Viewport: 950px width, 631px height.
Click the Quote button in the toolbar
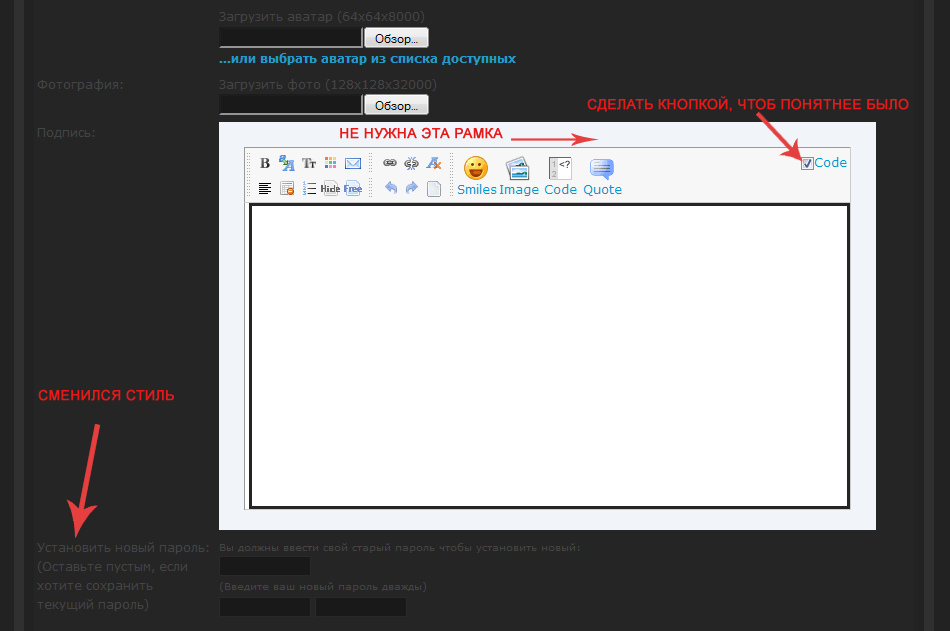(602, 176)
